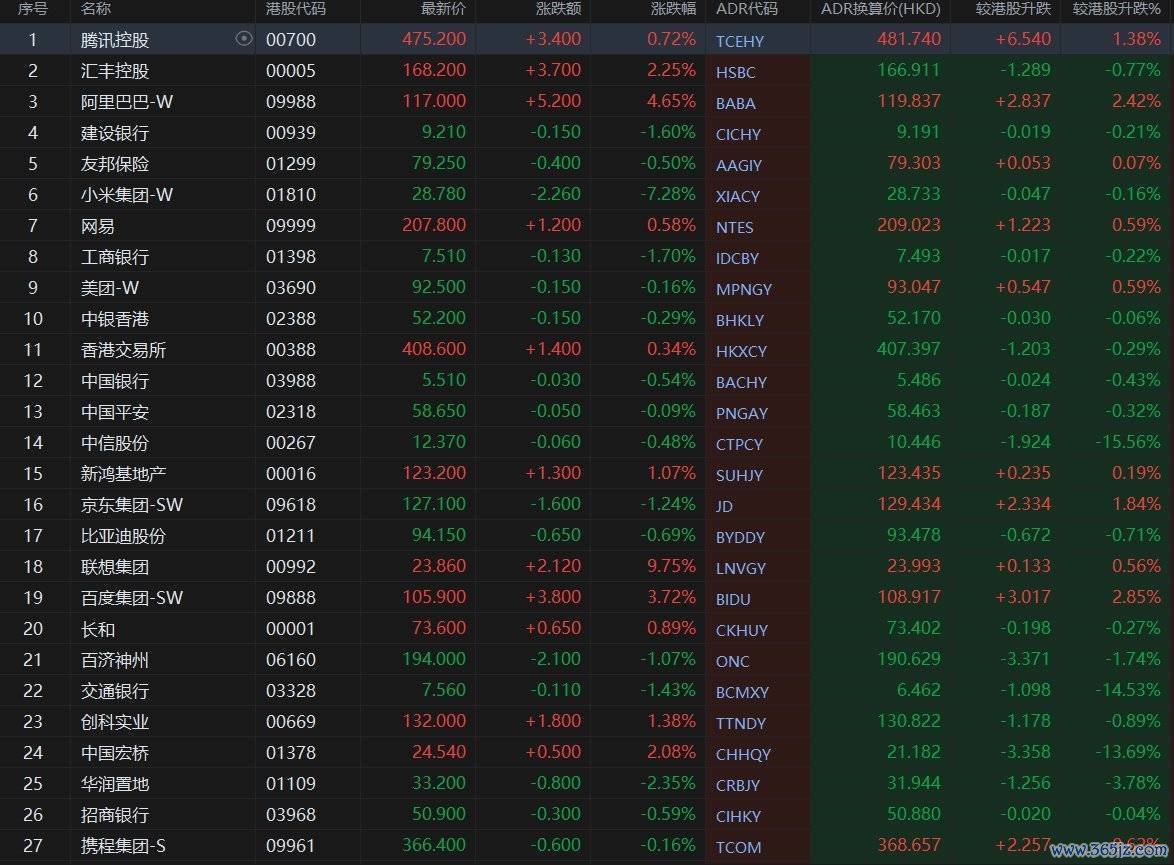Viewport: 1174px width, 865px height.
Task: Click the BIDU ADR code
Action: [733, 599]
